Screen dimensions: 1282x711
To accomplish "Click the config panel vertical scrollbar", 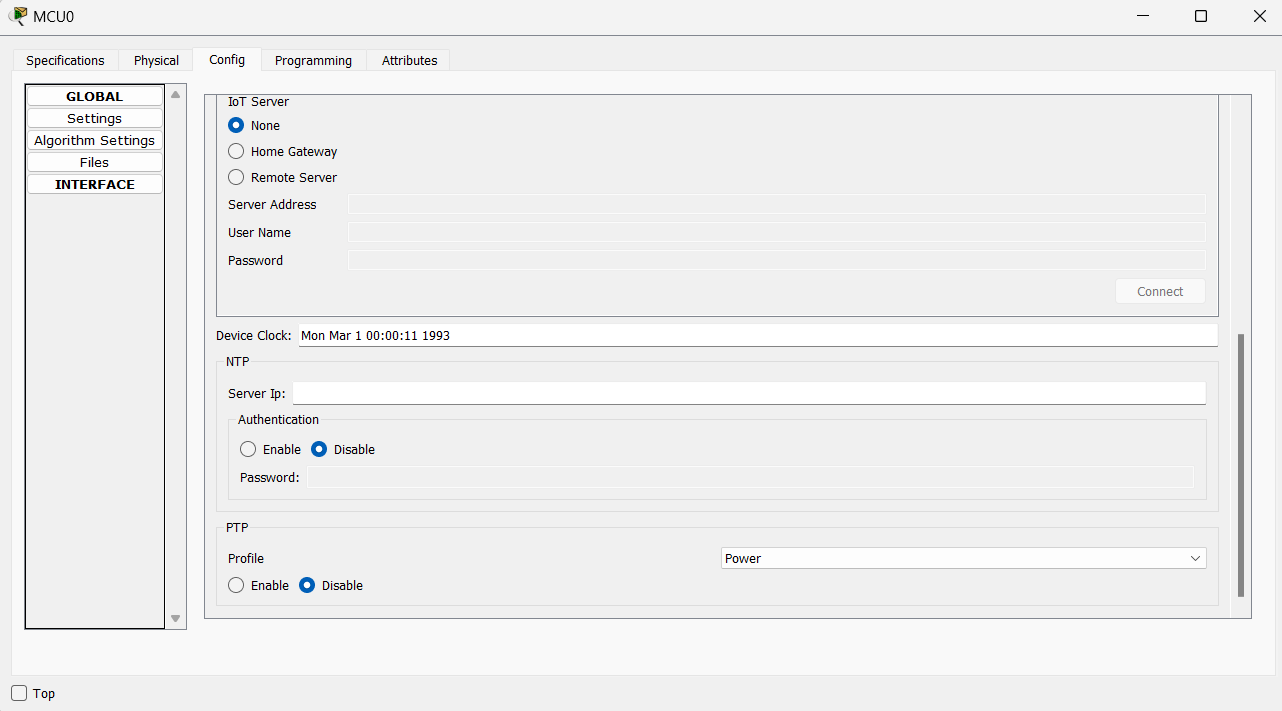I will 1241,465.
